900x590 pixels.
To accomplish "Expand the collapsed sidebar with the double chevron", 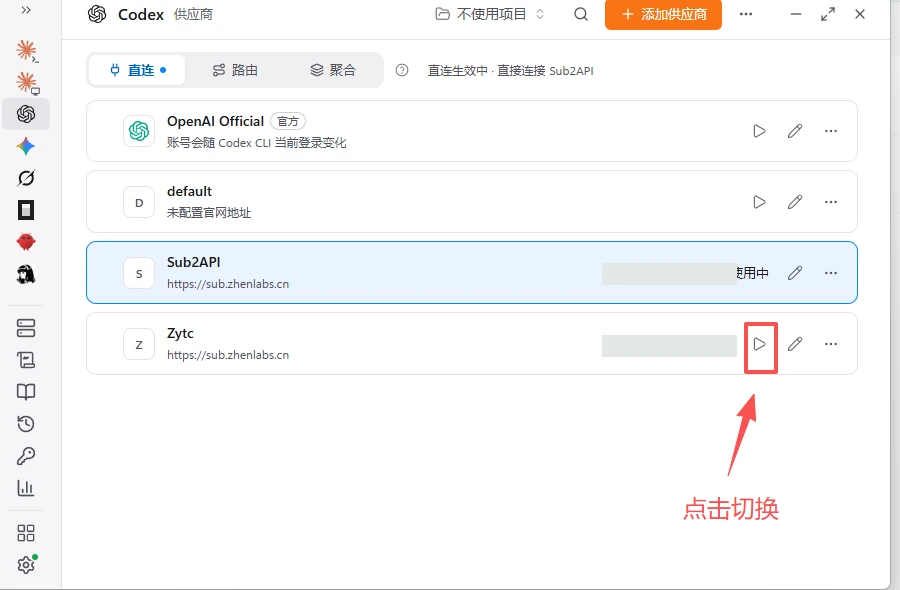I will click(26, 10).
